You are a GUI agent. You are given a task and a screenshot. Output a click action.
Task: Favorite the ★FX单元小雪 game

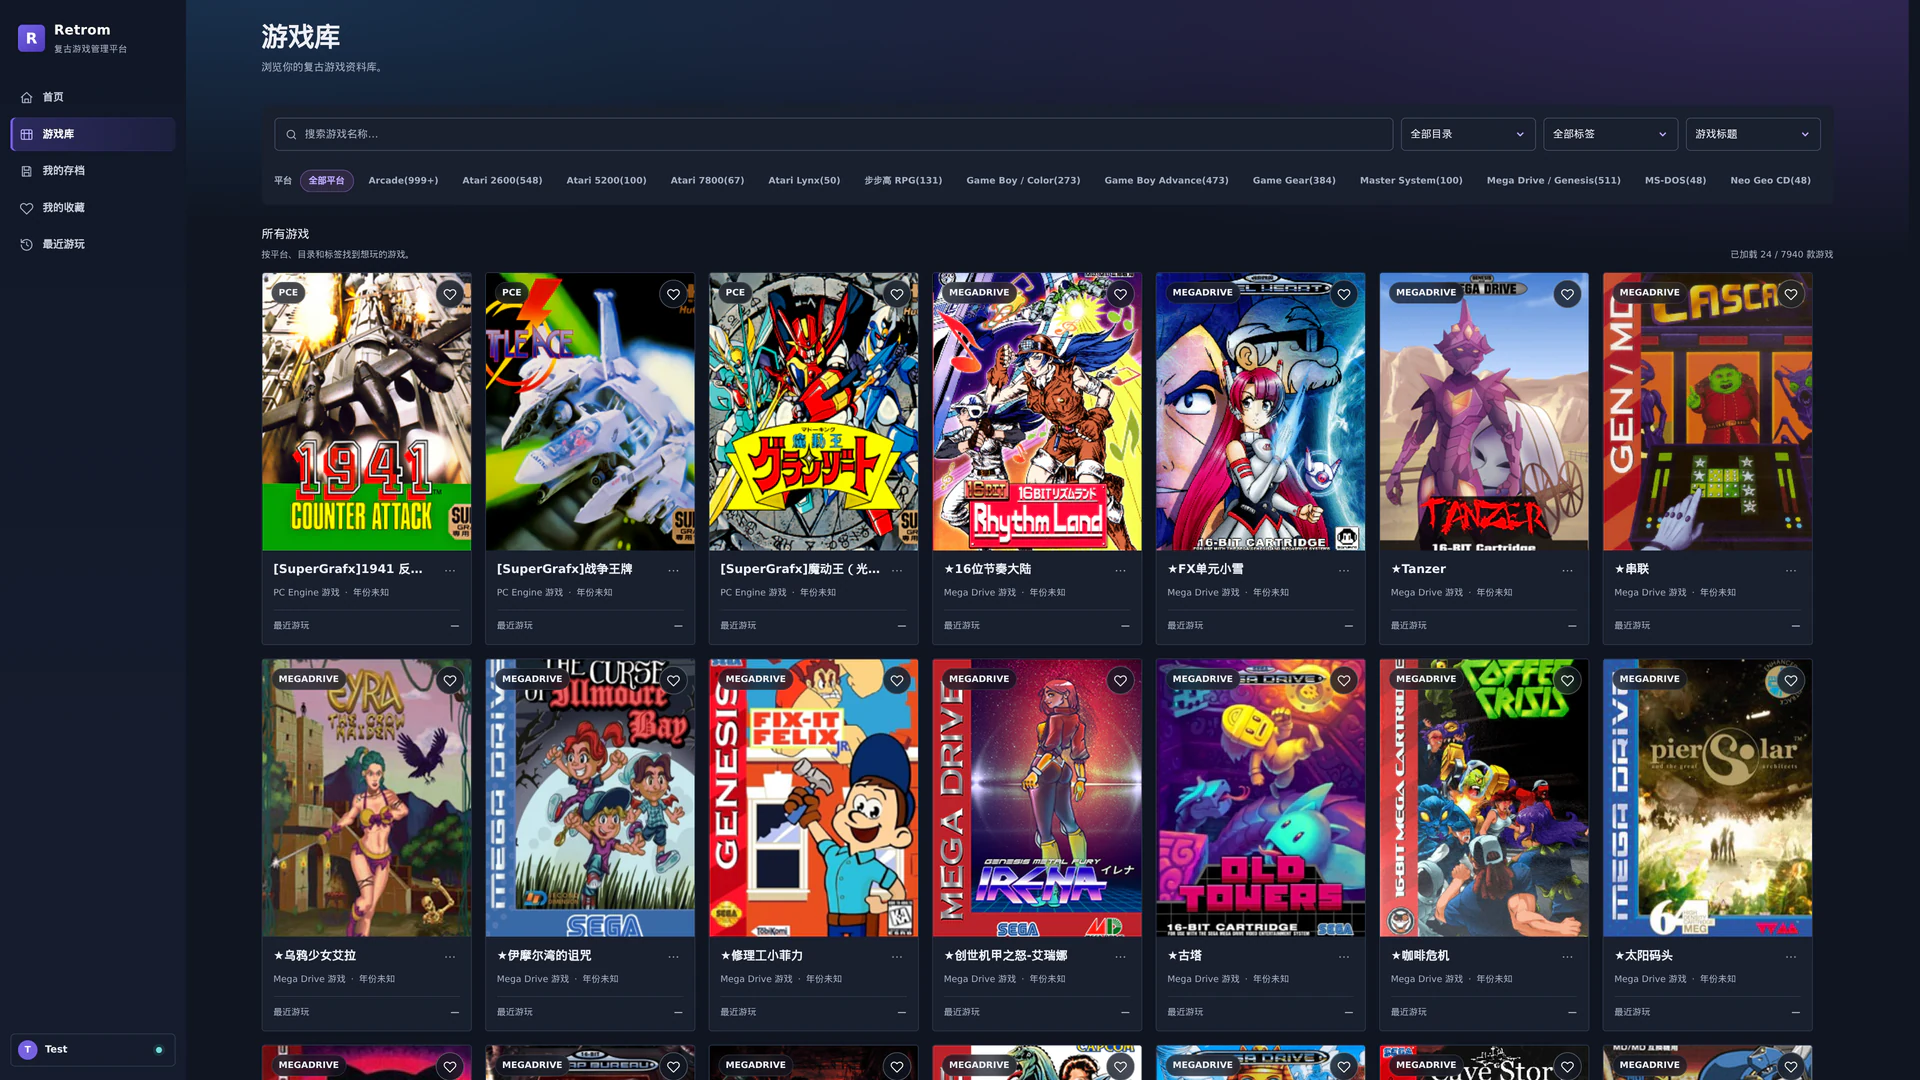point(1344,294)
